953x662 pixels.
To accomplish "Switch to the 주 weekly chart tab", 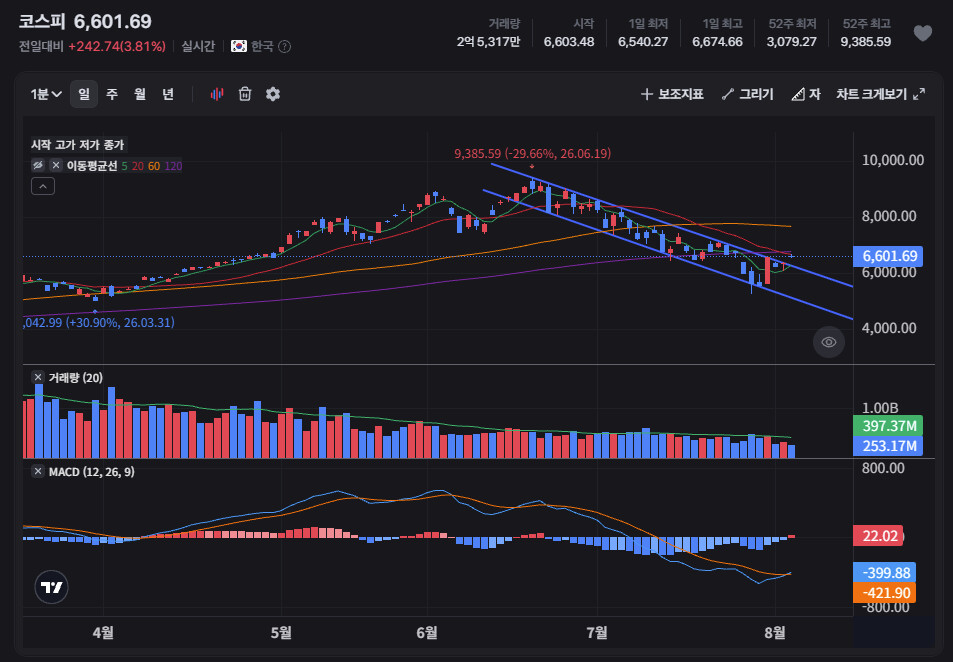I will point(112,94).
